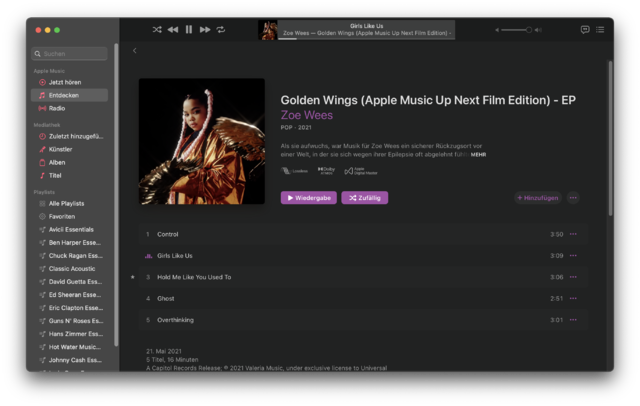This screenshot has width=640, height=406.
Task: Skip back to the previous track
Action: (173, 29)
